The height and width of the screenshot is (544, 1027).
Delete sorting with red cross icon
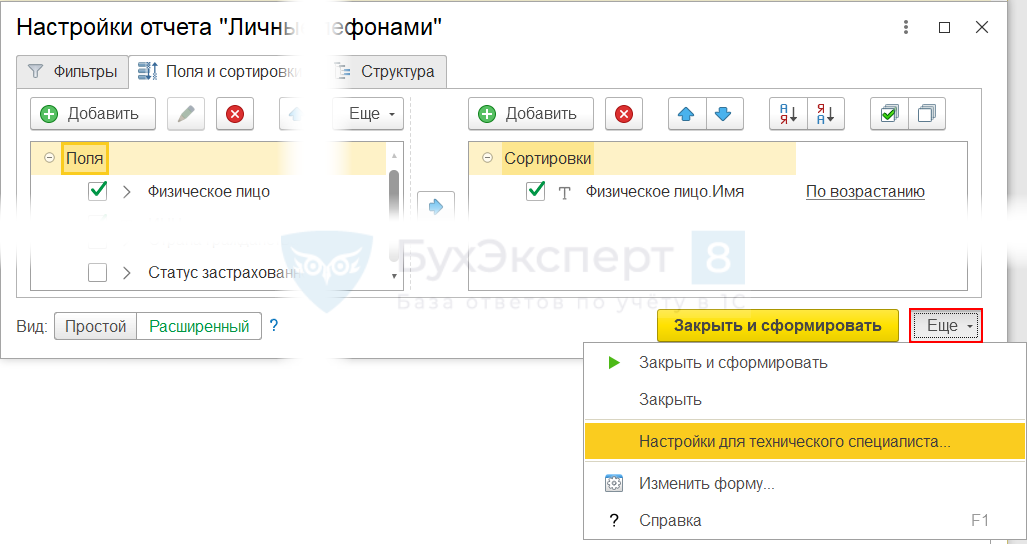pyautogui.click(x=624, y=114)
